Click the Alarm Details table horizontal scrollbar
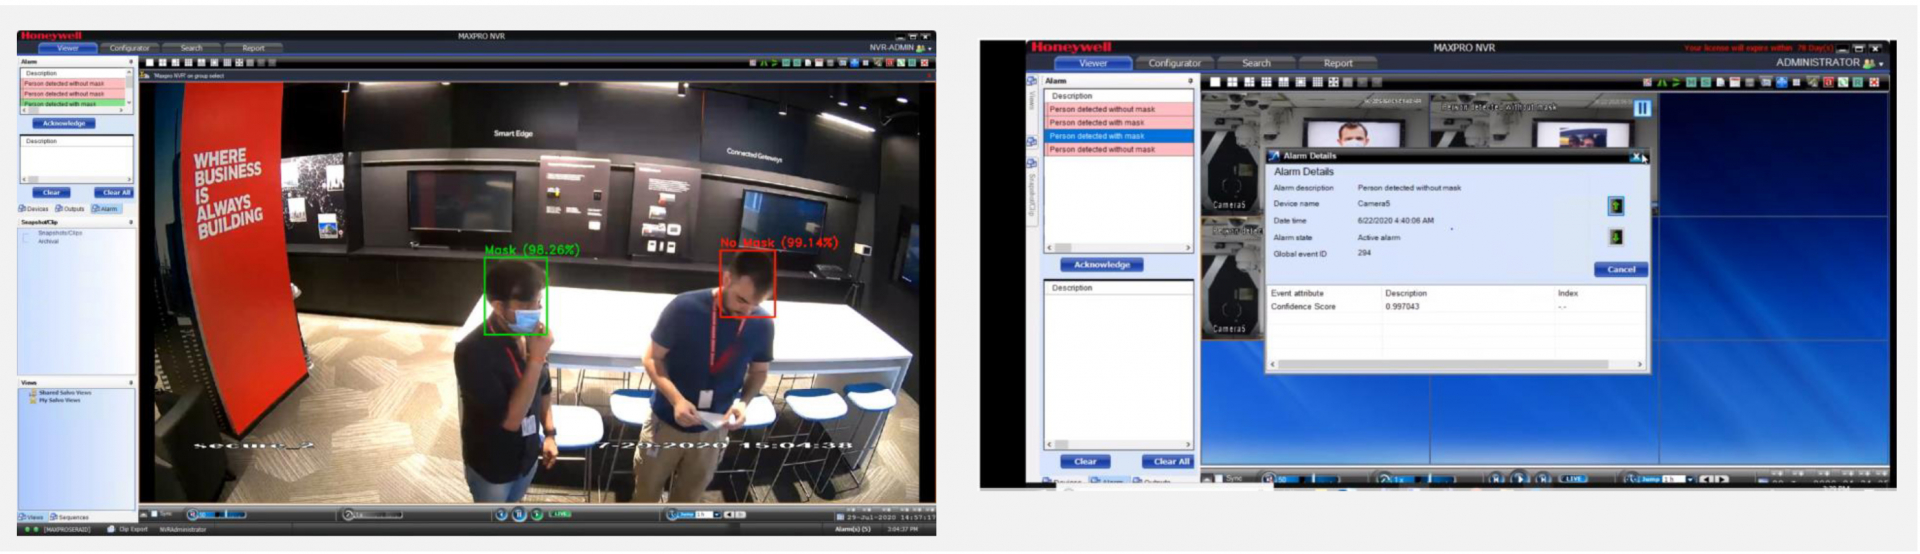Viewport: 1920px width, 554px height. (x=1456, y=364)
